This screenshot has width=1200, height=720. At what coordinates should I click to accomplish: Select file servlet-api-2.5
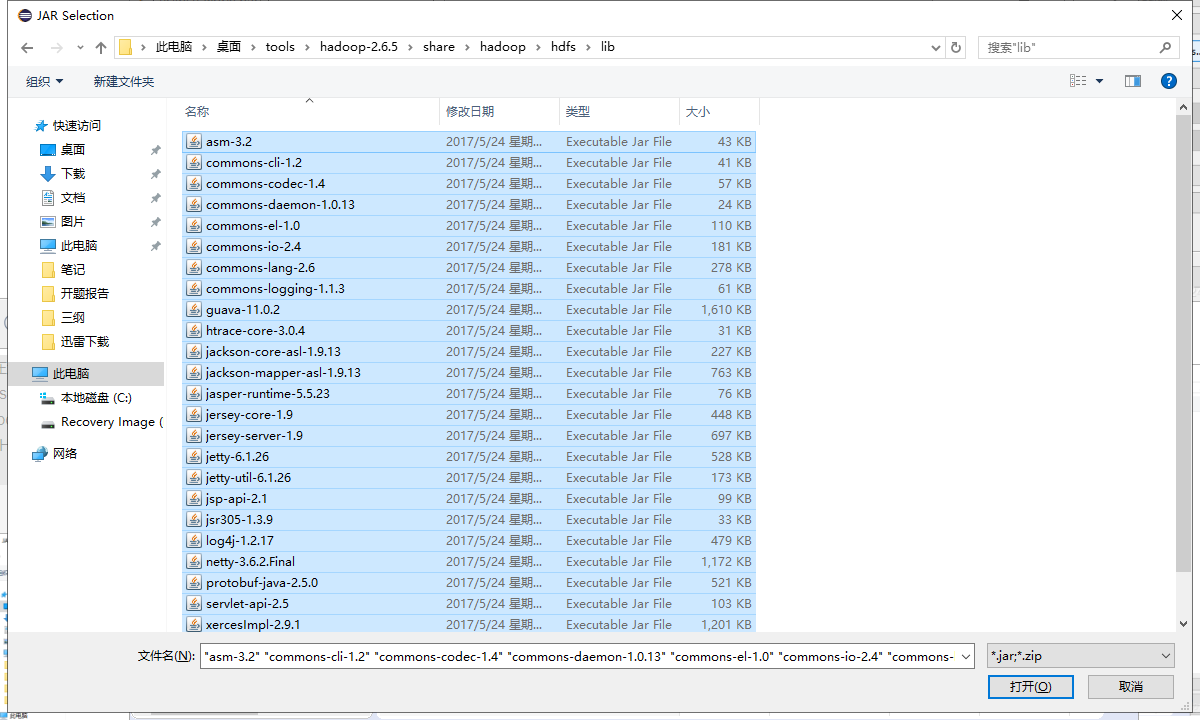[469, 604]
